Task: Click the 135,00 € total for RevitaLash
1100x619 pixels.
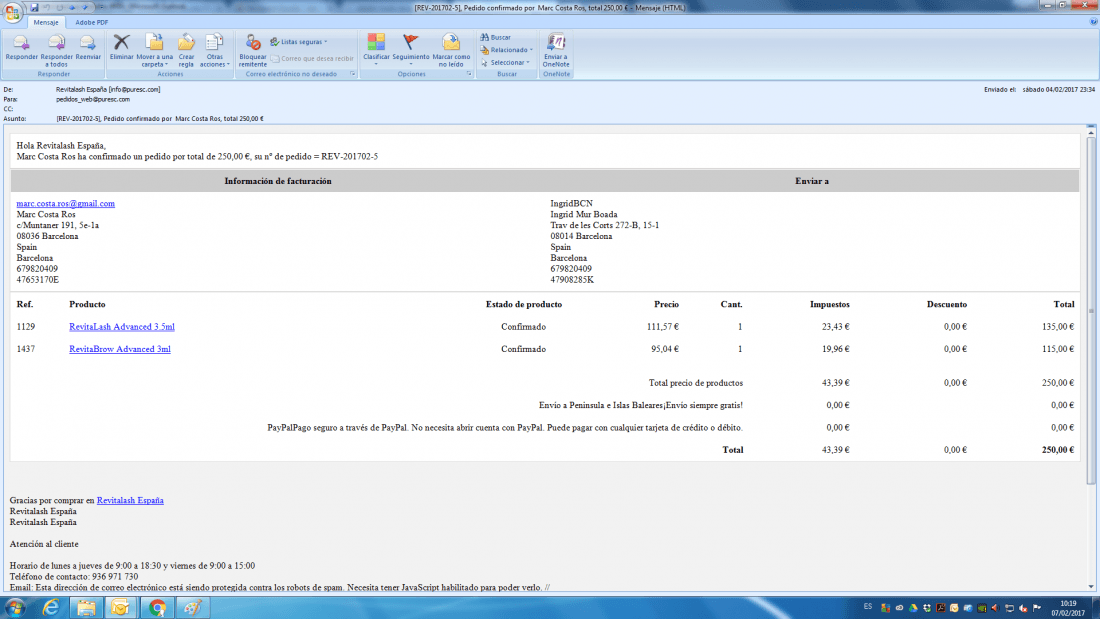Action: pos(1058,327)
